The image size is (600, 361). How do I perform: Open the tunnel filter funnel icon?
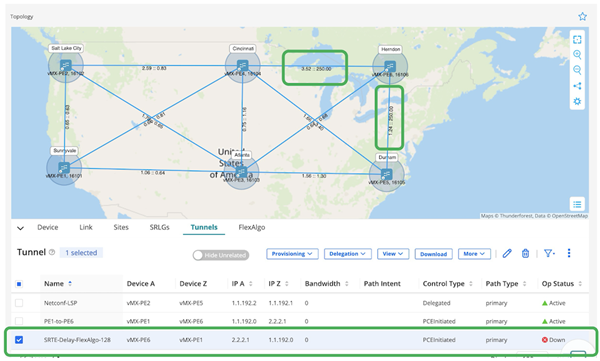pyautogui.click(x=549, y=253)
